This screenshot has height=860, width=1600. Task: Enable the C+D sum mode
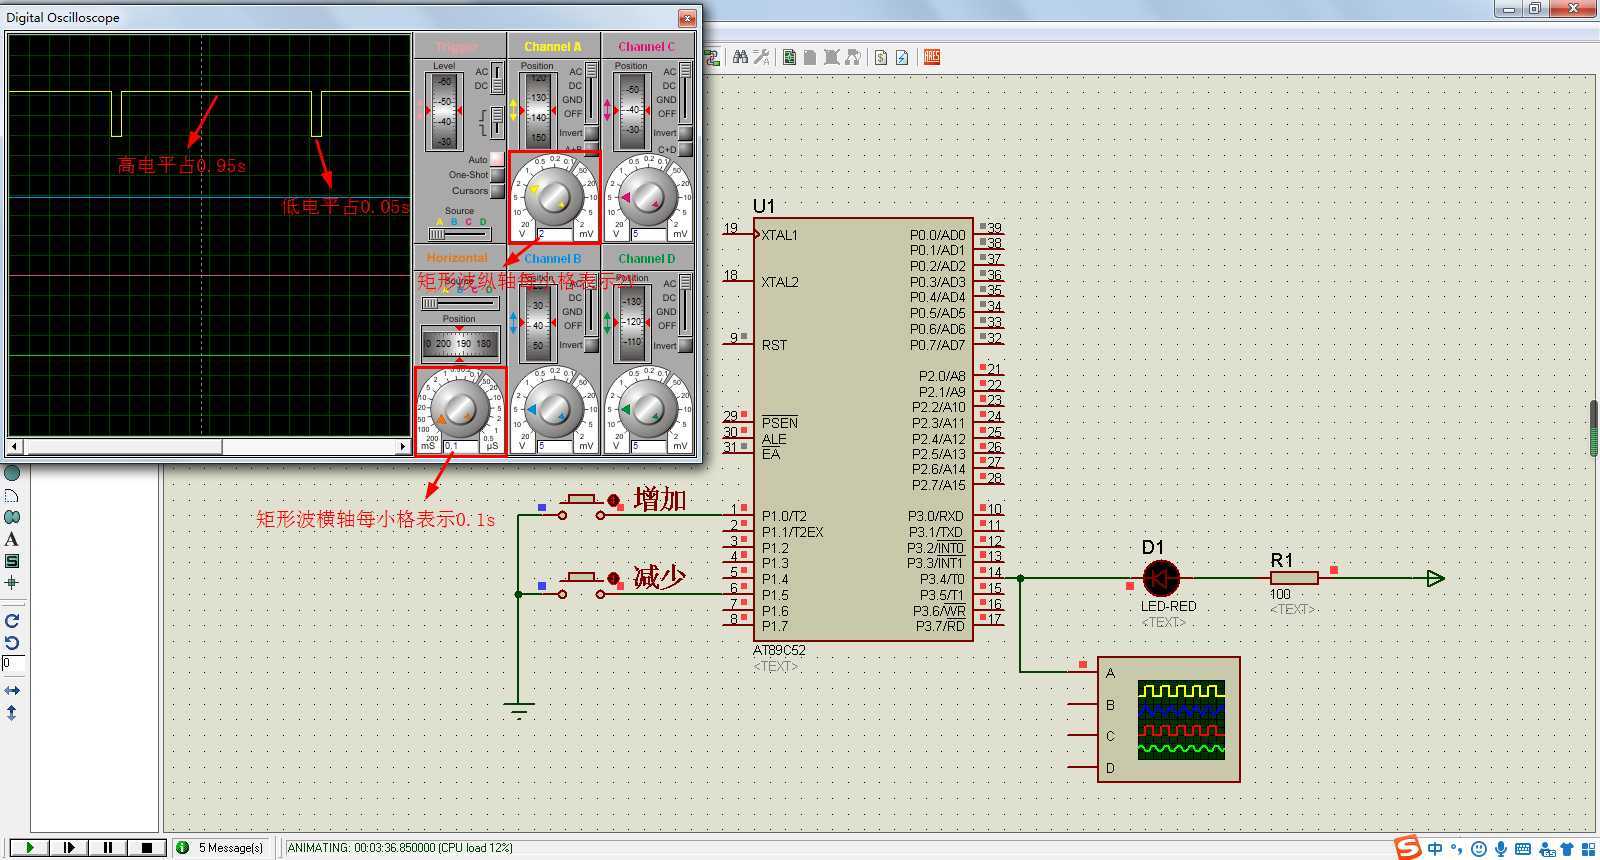click(x=685, y=149)
